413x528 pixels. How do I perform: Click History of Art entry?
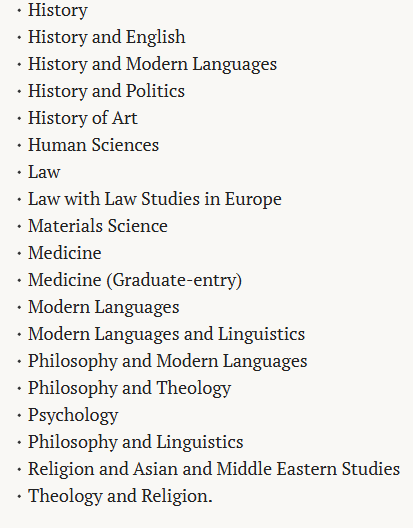coord(83,118)
